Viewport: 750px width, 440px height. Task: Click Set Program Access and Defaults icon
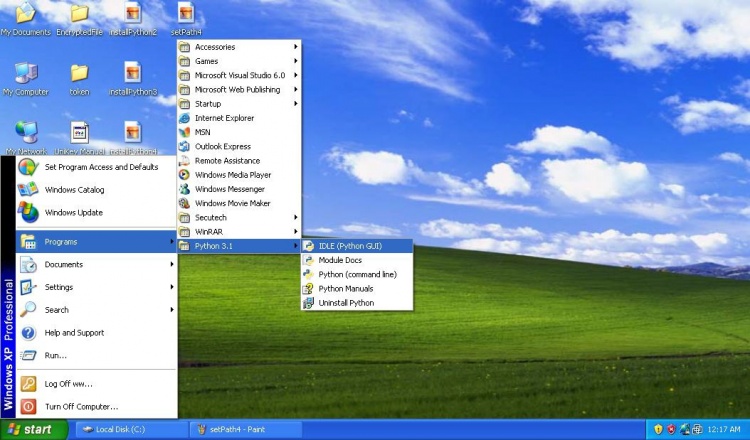tap(28, 167)
